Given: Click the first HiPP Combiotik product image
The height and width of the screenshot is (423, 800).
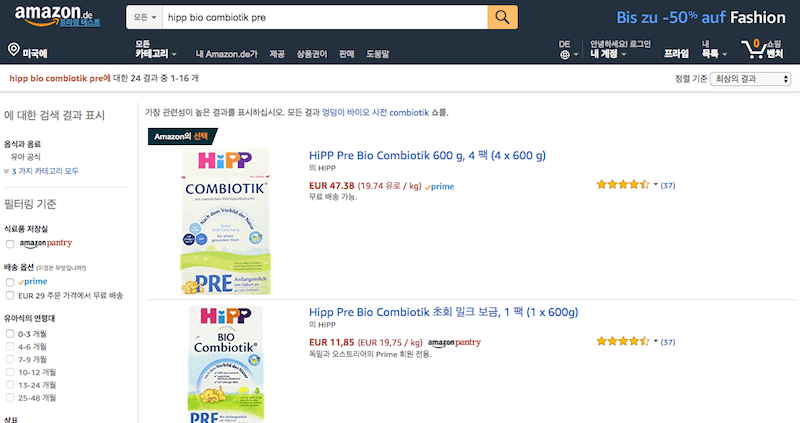Looking at the screenshot, I should coord(226,221).
